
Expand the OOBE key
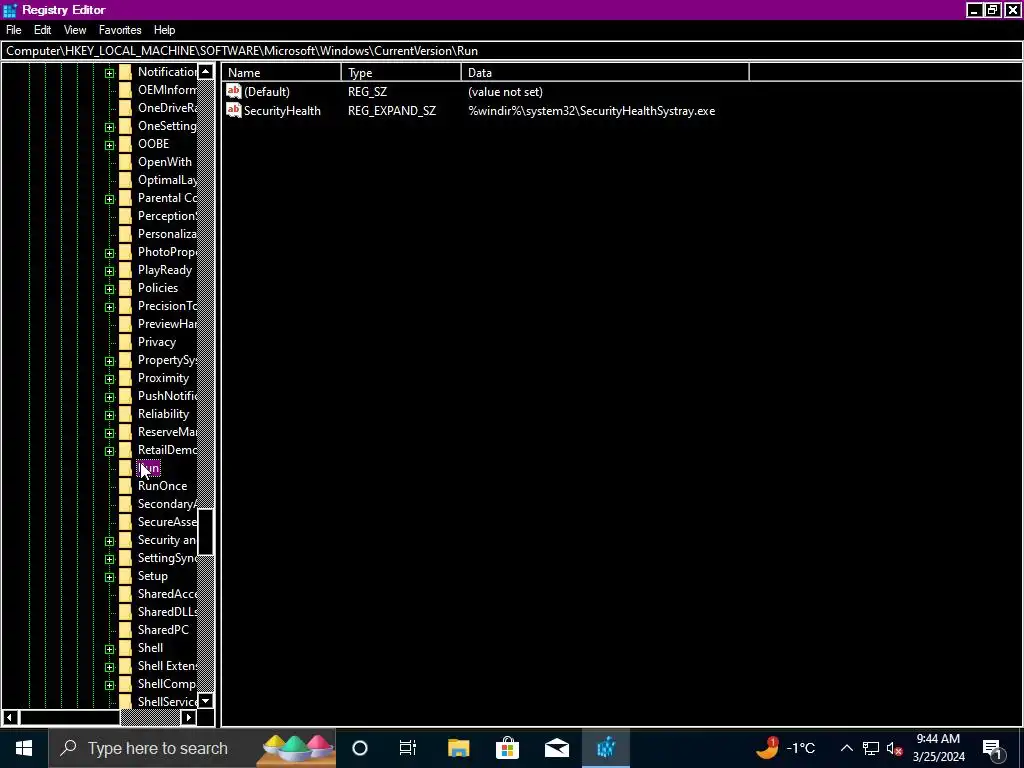(x=110, y=144)
